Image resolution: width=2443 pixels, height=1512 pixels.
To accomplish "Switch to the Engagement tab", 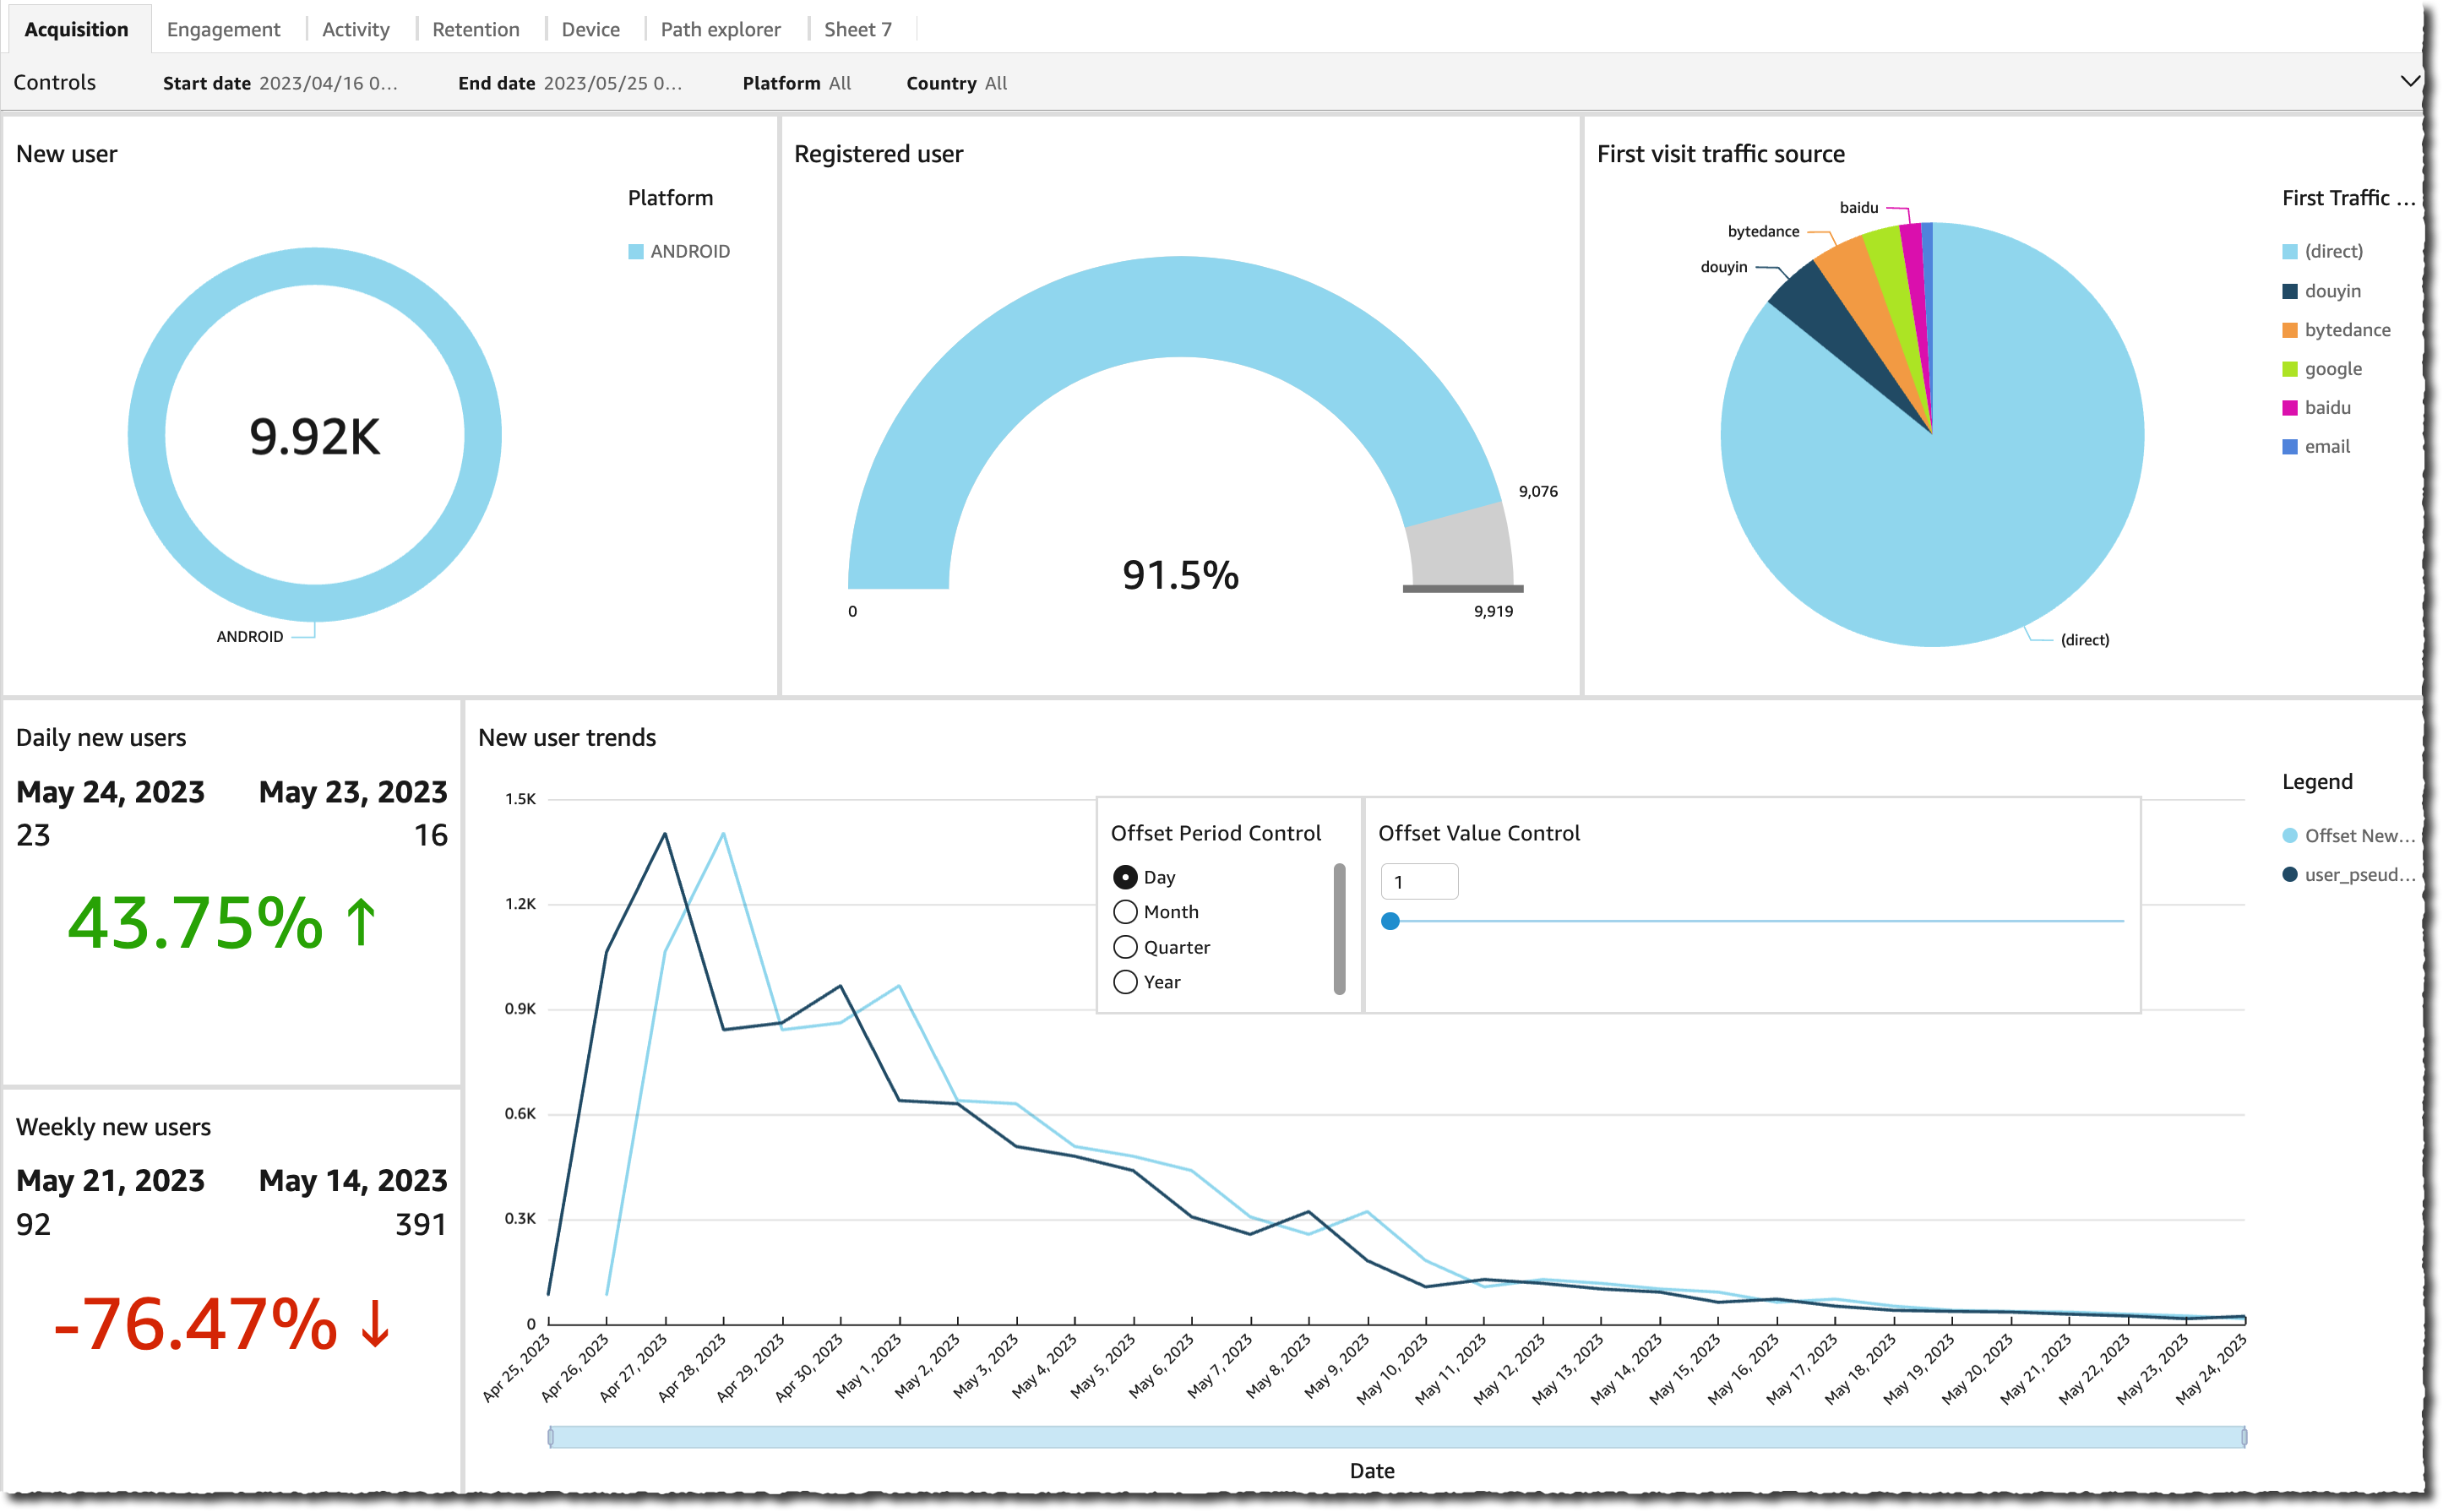I will pyautogui.click(x=223, y=28).
